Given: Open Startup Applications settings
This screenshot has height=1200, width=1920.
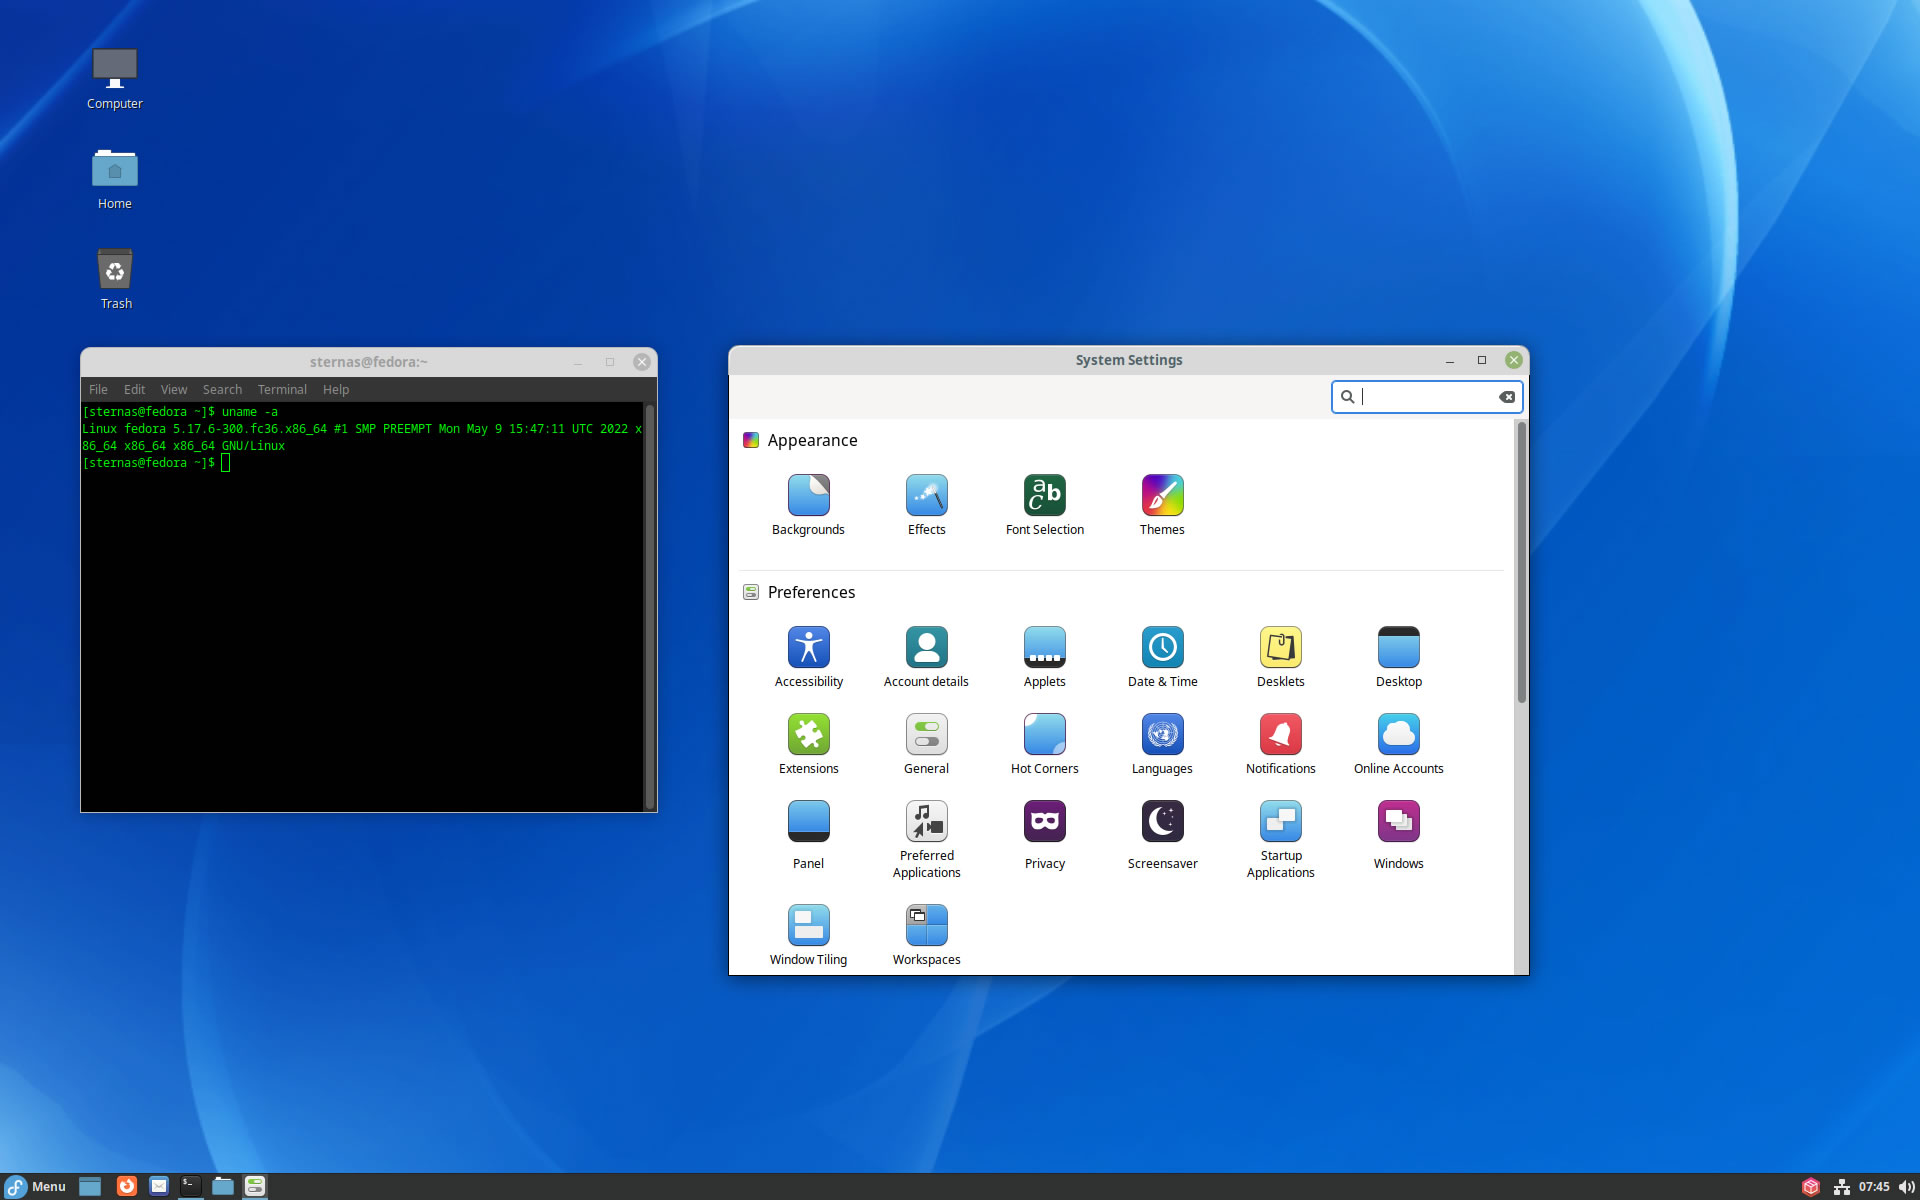Looking at the screenshot, I should point(1280,839).
